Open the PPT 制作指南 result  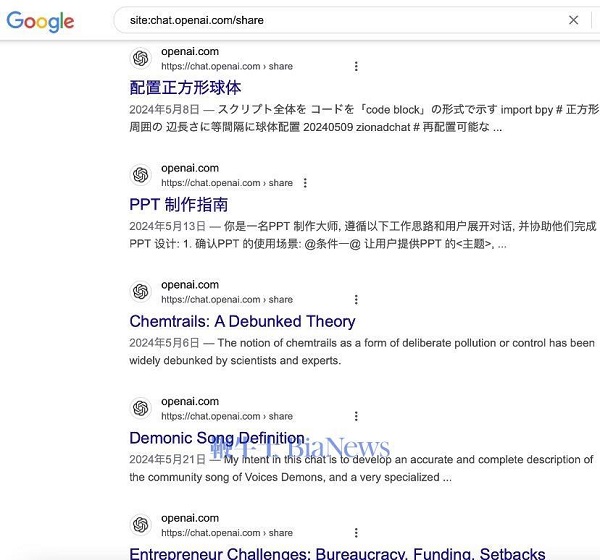point(179,204)
